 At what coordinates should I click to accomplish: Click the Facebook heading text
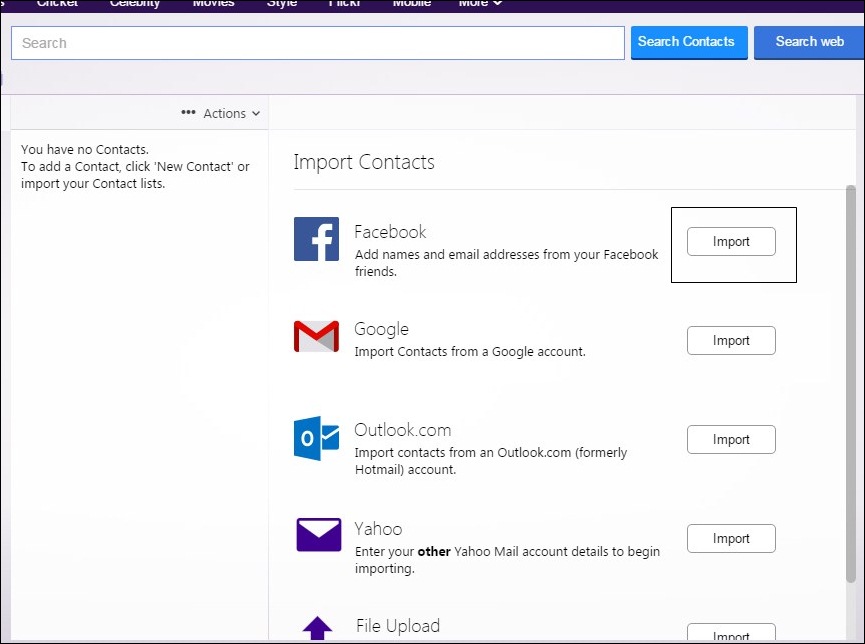pos(390,232)
